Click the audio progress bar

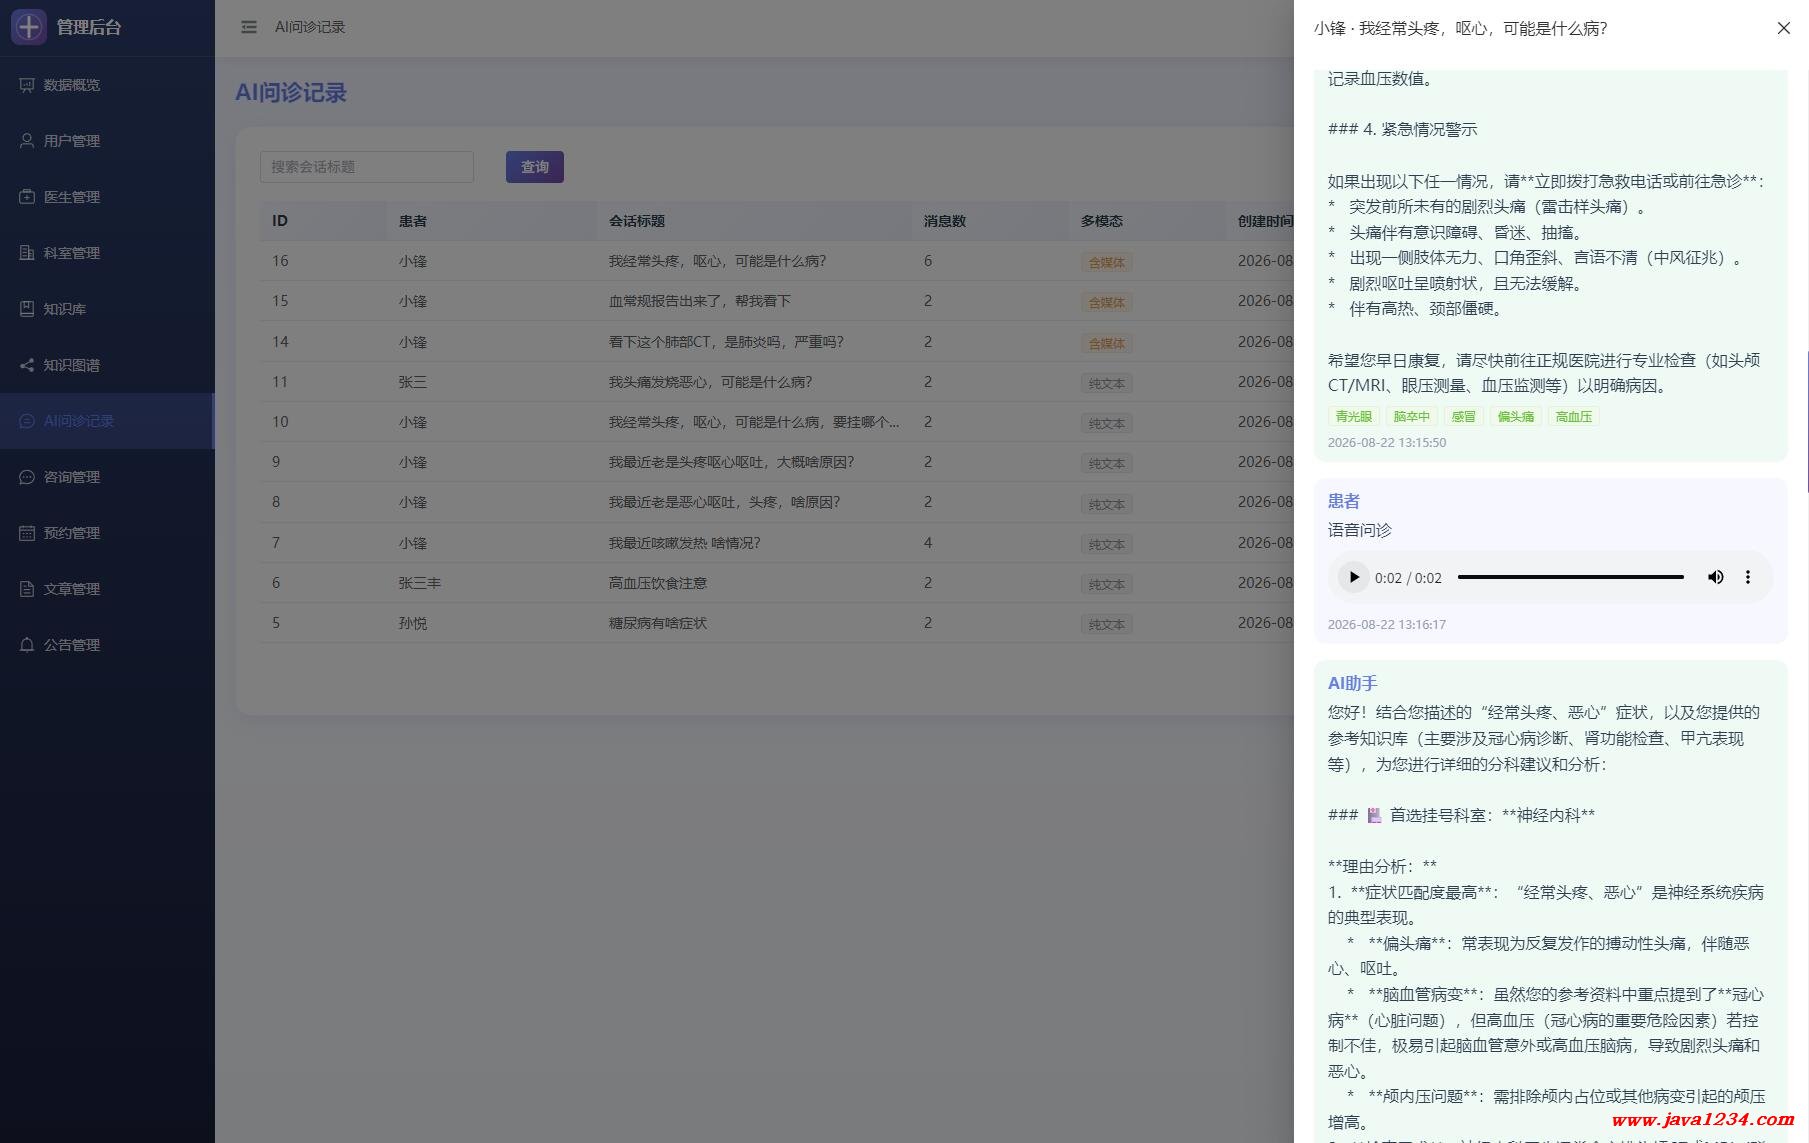1570,577
